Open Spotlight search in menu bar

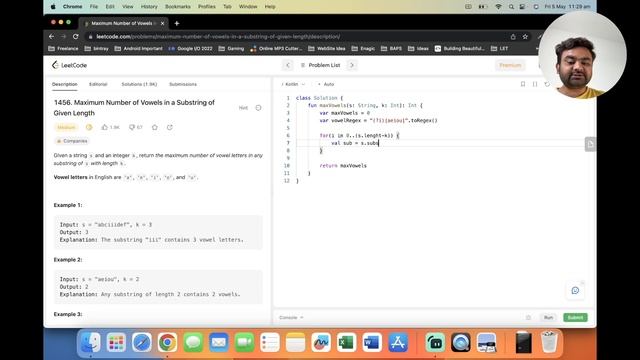511,7
